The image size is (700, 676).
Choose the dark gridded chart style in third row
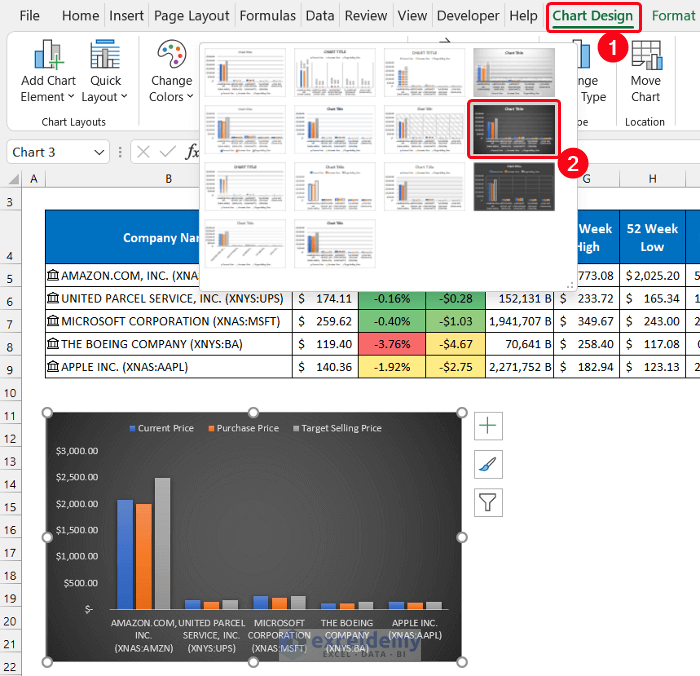[514, 187]
